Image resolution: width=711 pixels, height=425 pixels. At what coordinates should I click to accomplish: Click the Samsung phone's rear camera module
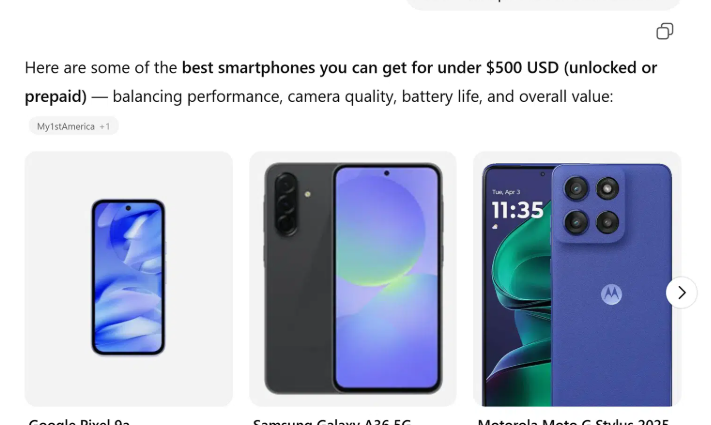(286, 204)
